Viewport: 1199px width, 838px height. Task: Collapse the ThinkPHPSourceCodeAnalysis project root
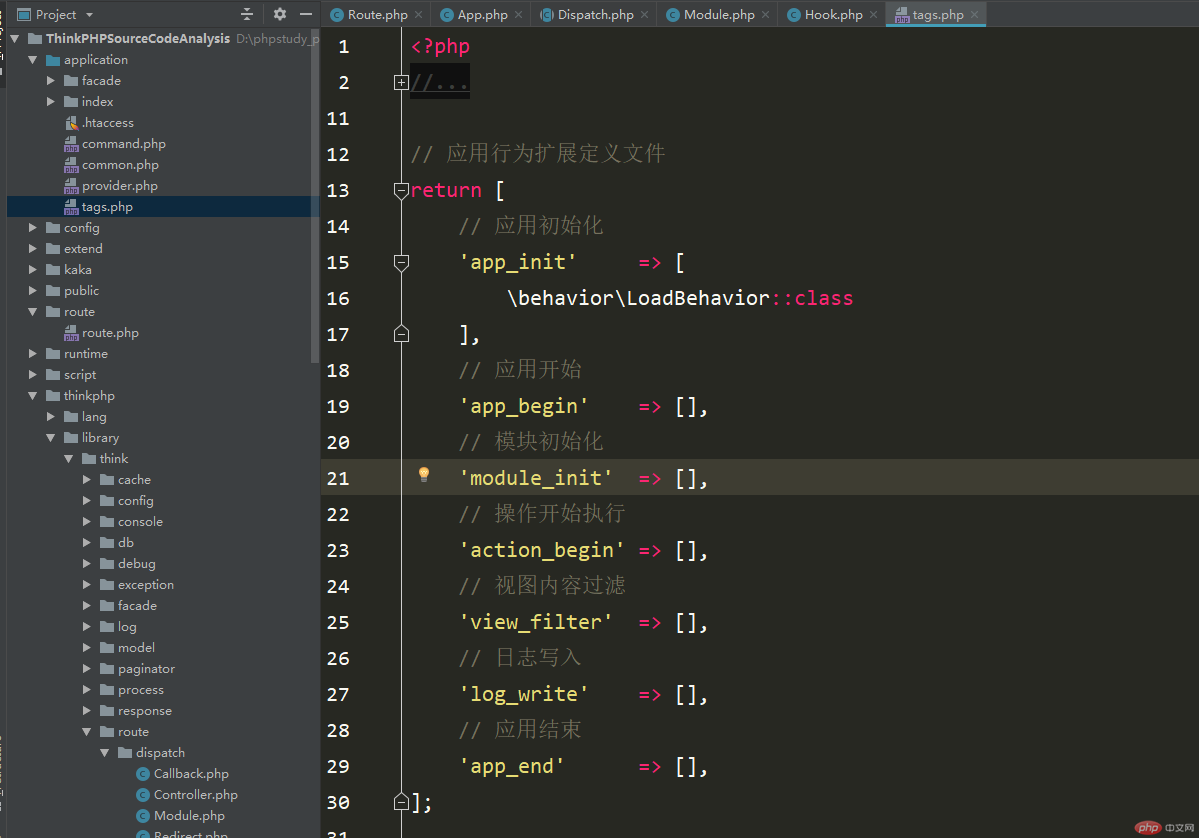pyautogui.click(x=15, y=38)
